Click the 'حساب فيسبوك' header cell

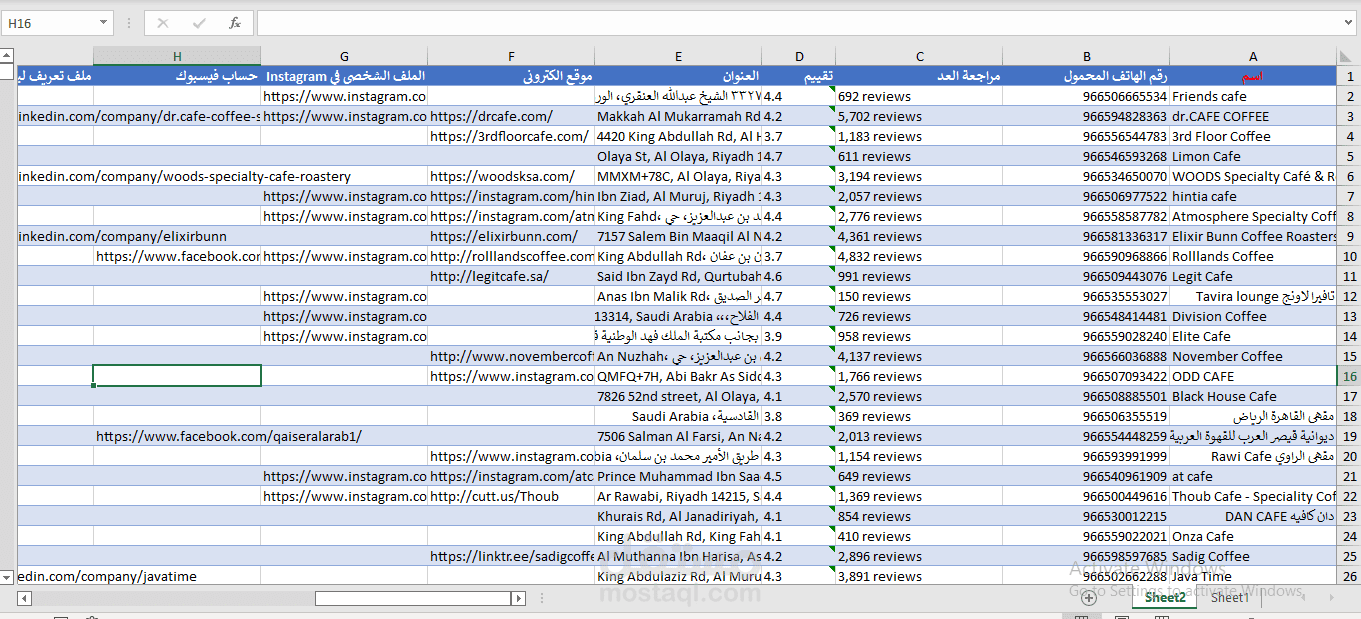[x=177, y=76]
